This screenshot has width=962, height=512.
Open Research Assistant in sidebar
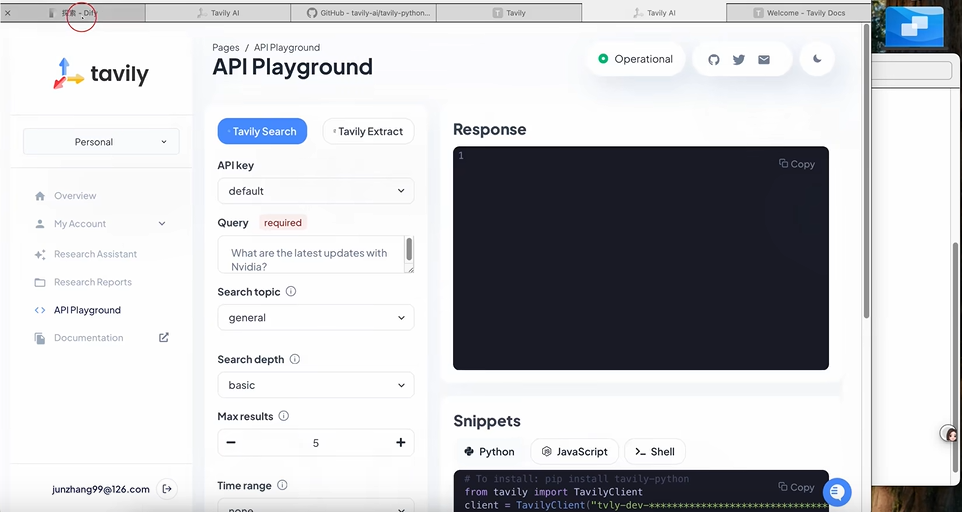(95, 254)
